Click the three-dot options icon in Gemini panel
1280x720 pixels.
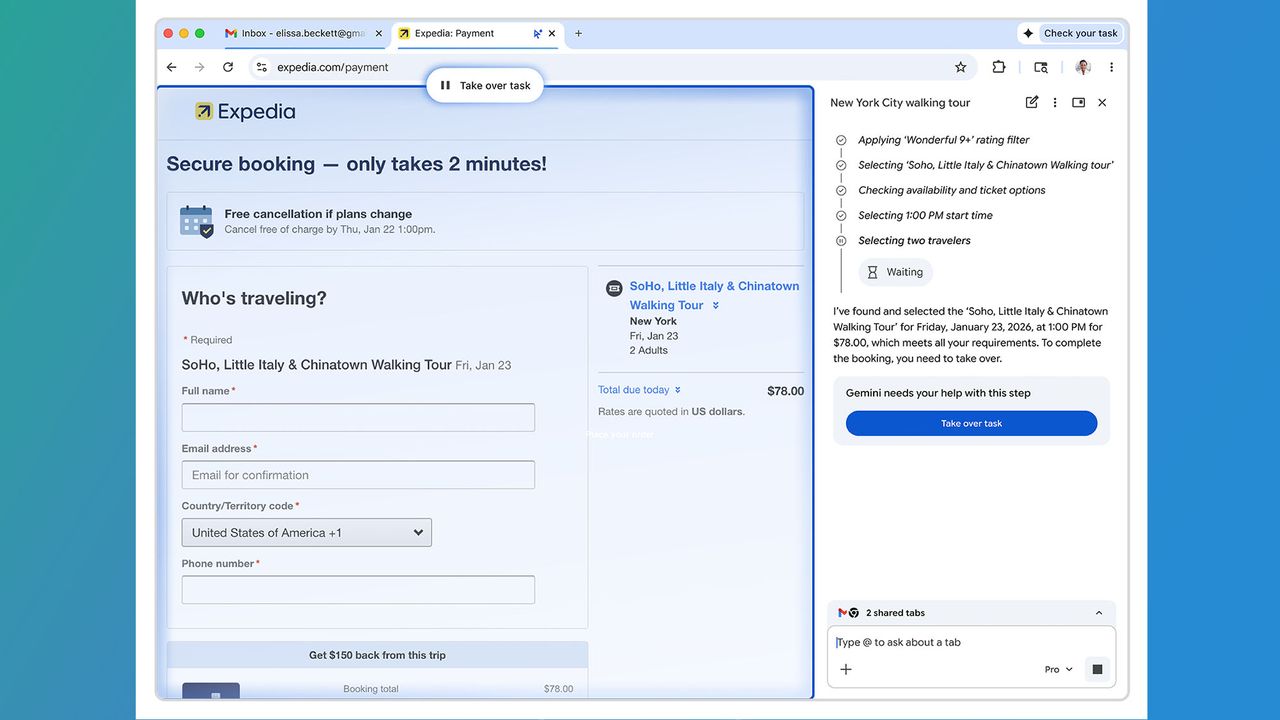tap(1055, 102)
